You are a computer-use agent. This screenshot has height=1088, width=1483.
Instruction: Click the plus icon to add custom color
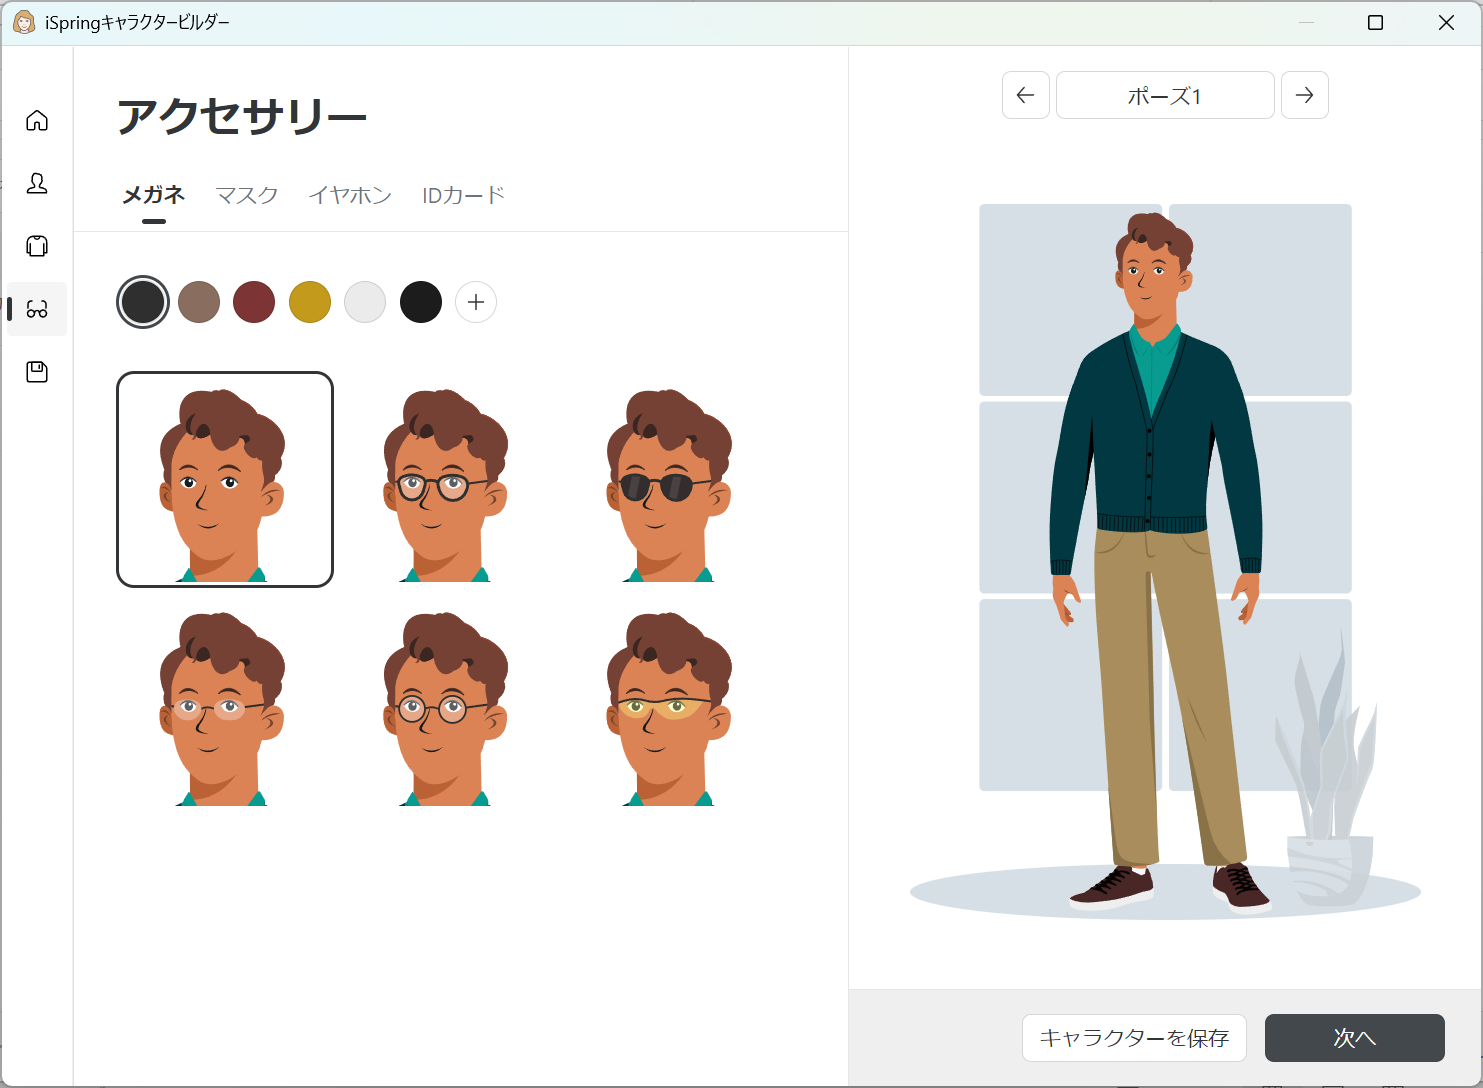pyautogui.click(x=475, y=302)
